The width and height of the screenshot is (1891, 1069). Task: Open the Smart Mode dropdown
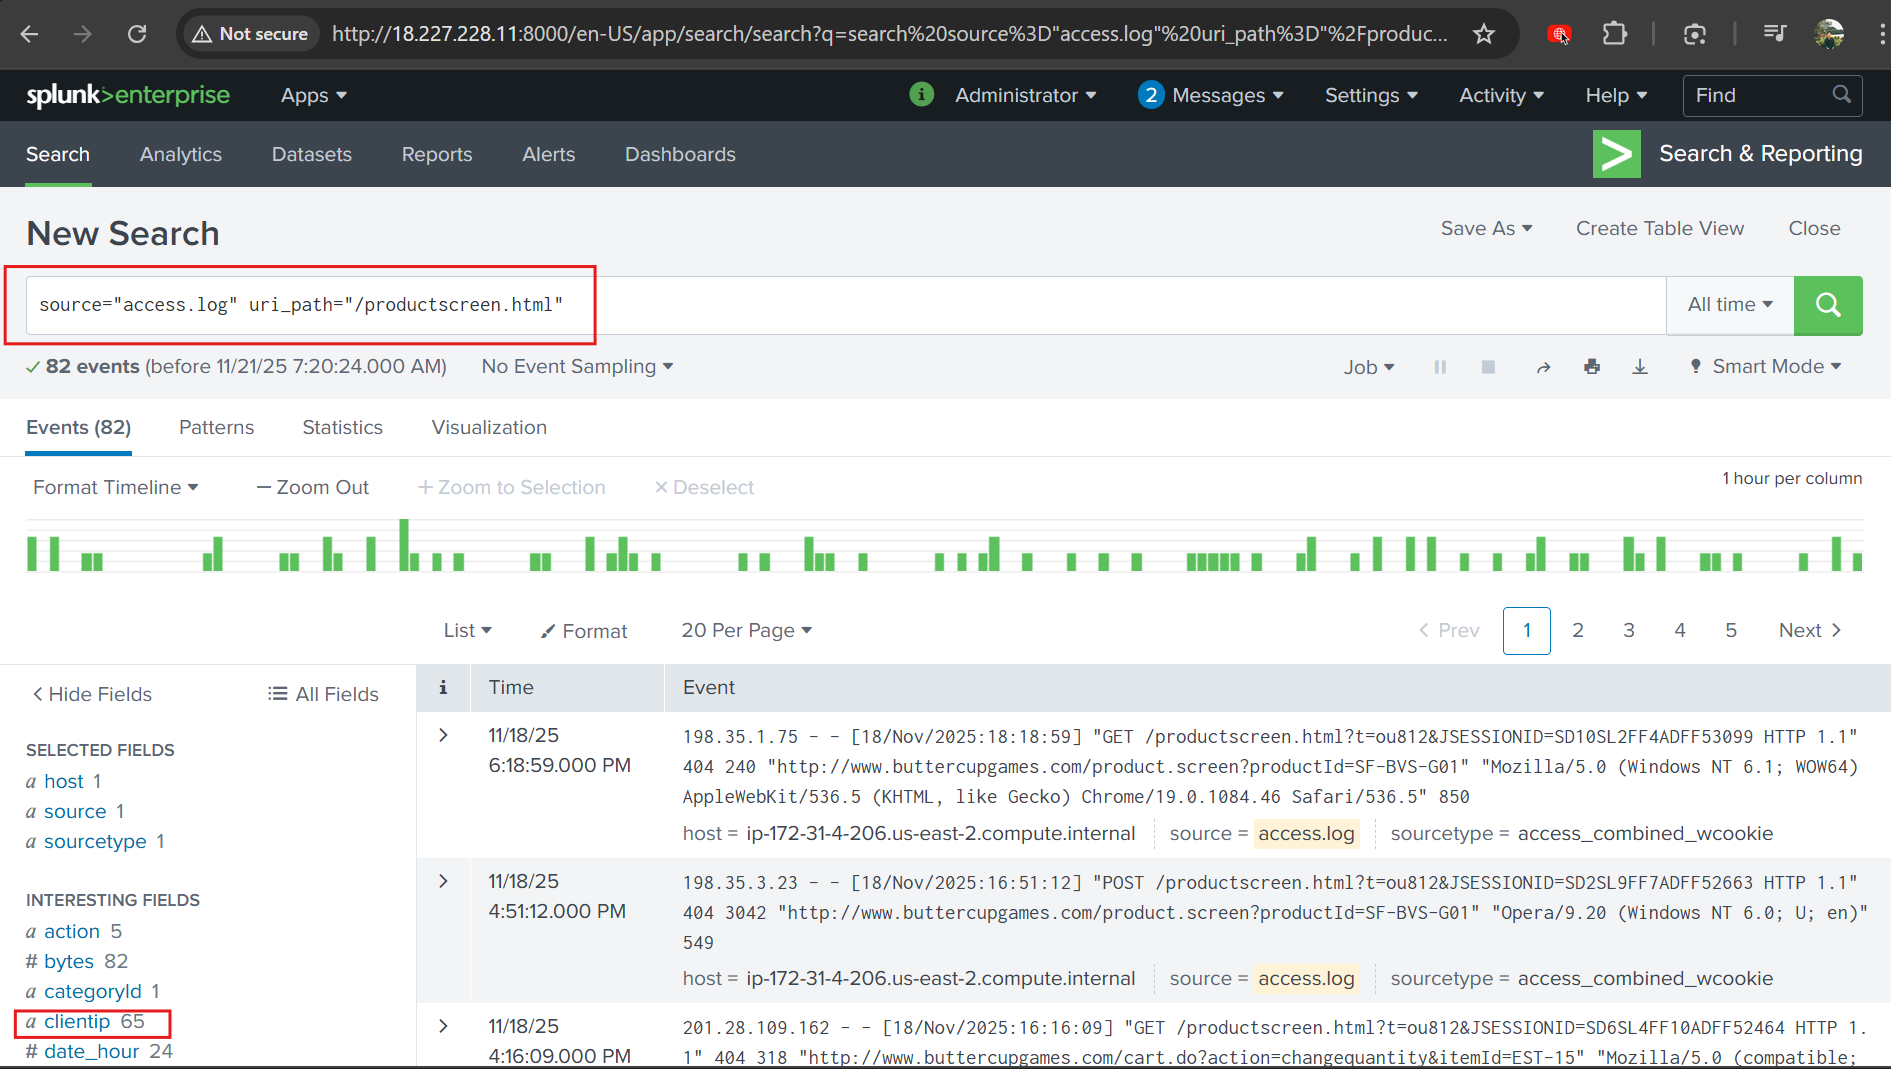click(x=1765, y=367)
